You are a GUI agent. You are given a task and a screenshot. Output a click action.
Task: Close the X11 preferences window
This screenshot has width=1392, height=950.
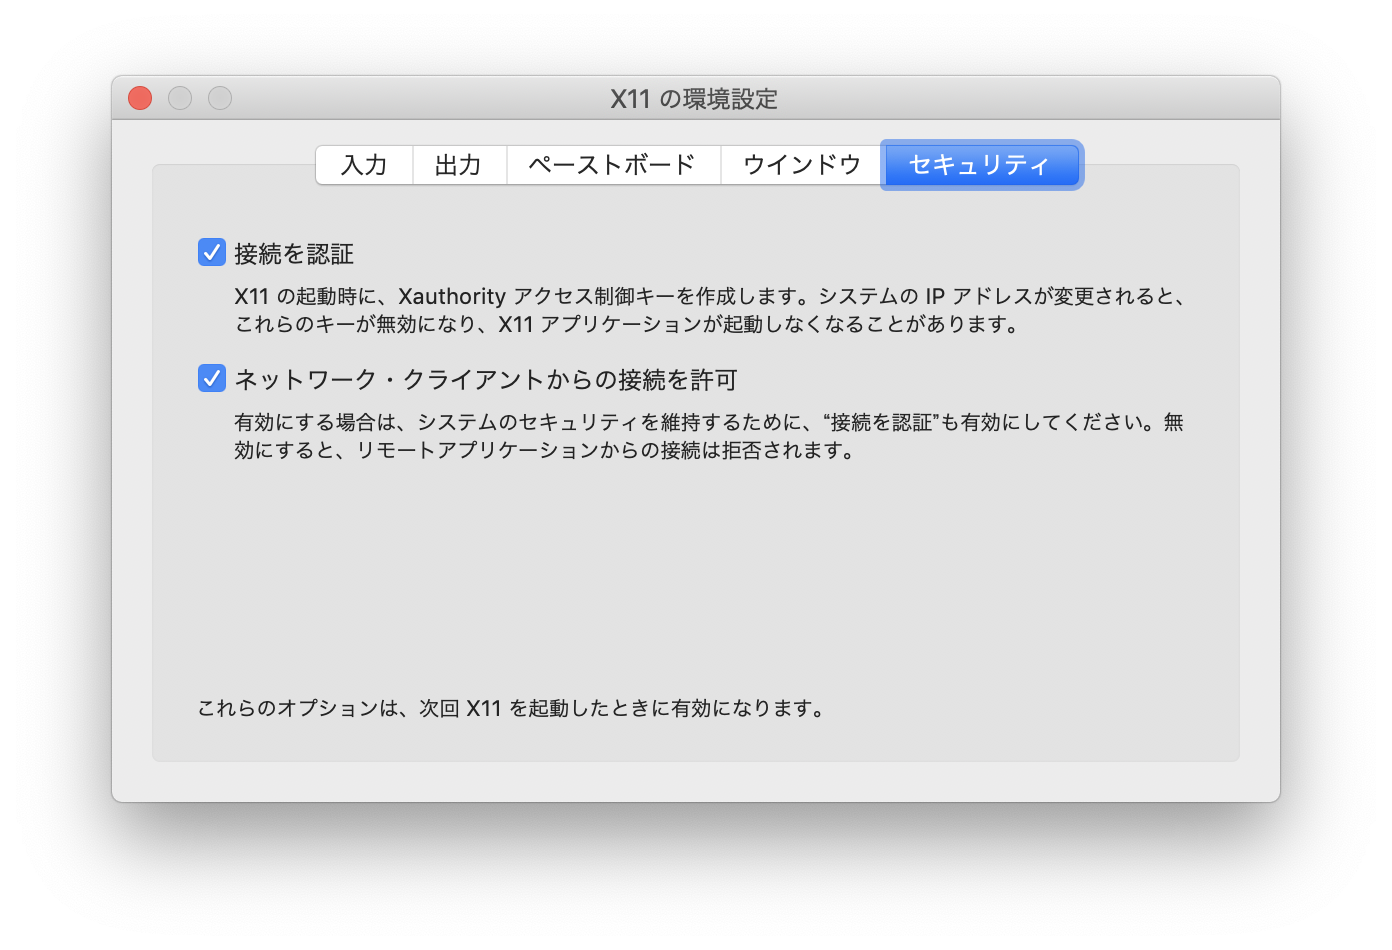coord(140,98)
